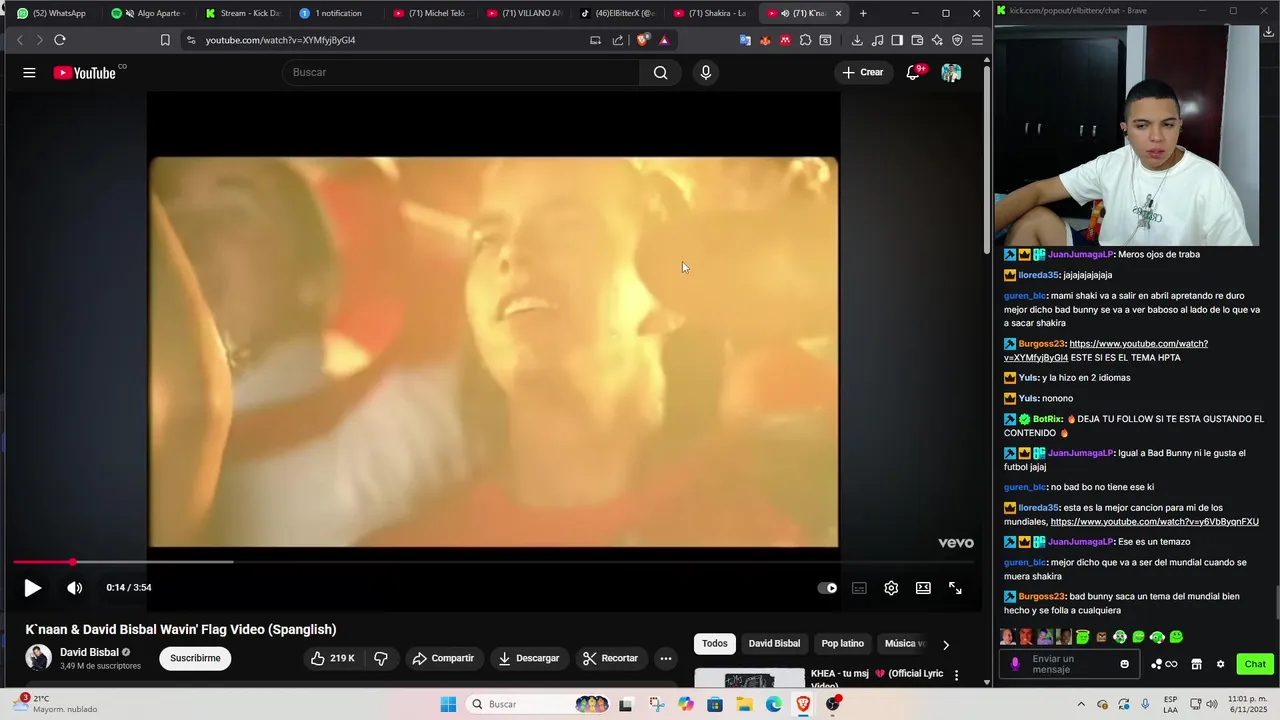Click the Descargar download button
Screen dimensions: 1280x720
click(x=529, y=658)
